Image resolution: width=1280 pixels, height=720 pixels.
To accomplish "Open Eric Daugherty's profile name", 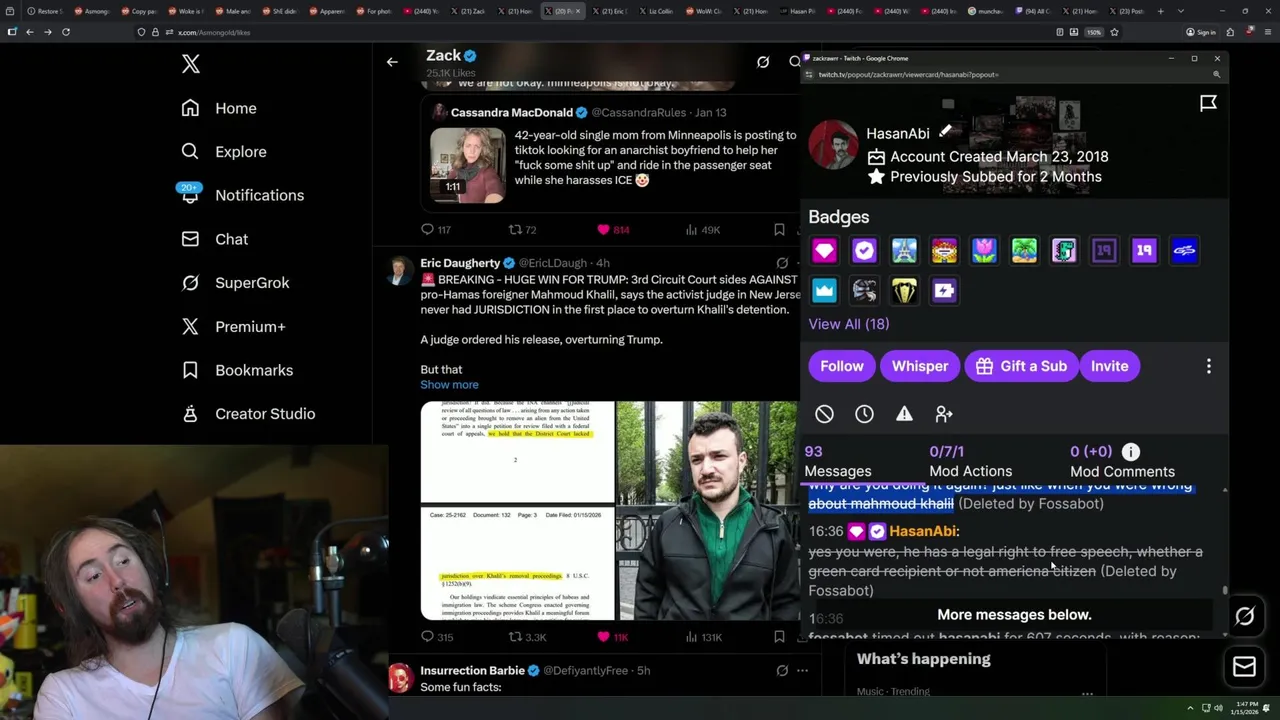I will pyautogui.click(x=460, y=263).
